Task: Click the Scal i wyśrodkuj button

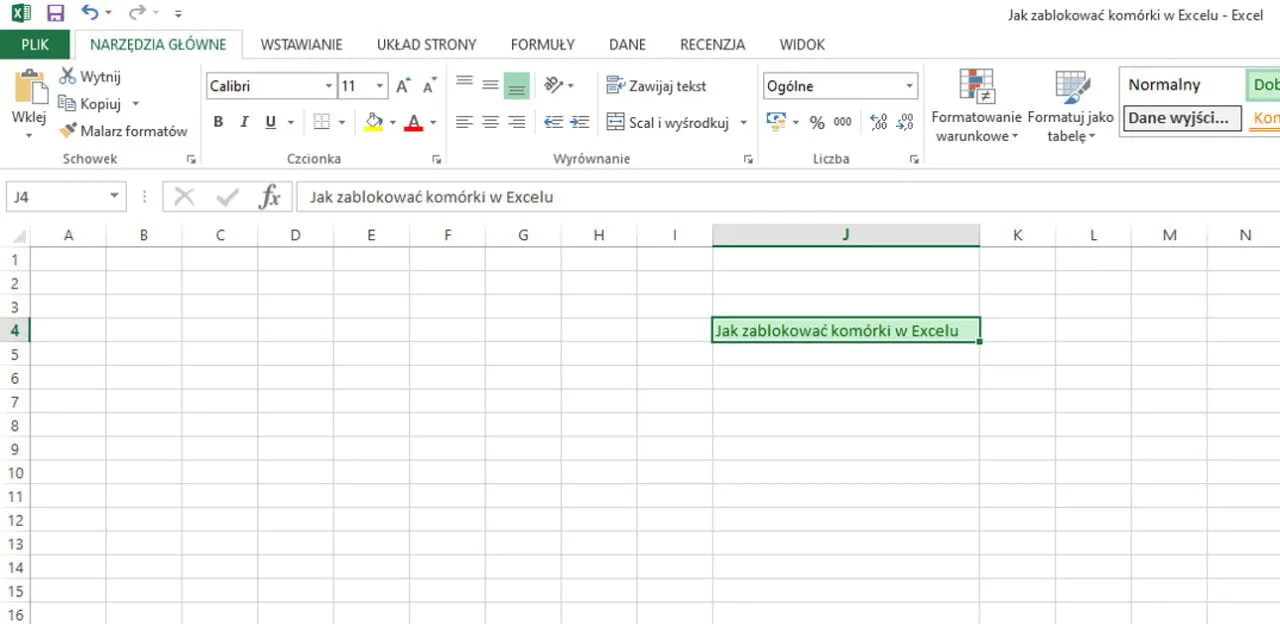Action: [668, 122]
